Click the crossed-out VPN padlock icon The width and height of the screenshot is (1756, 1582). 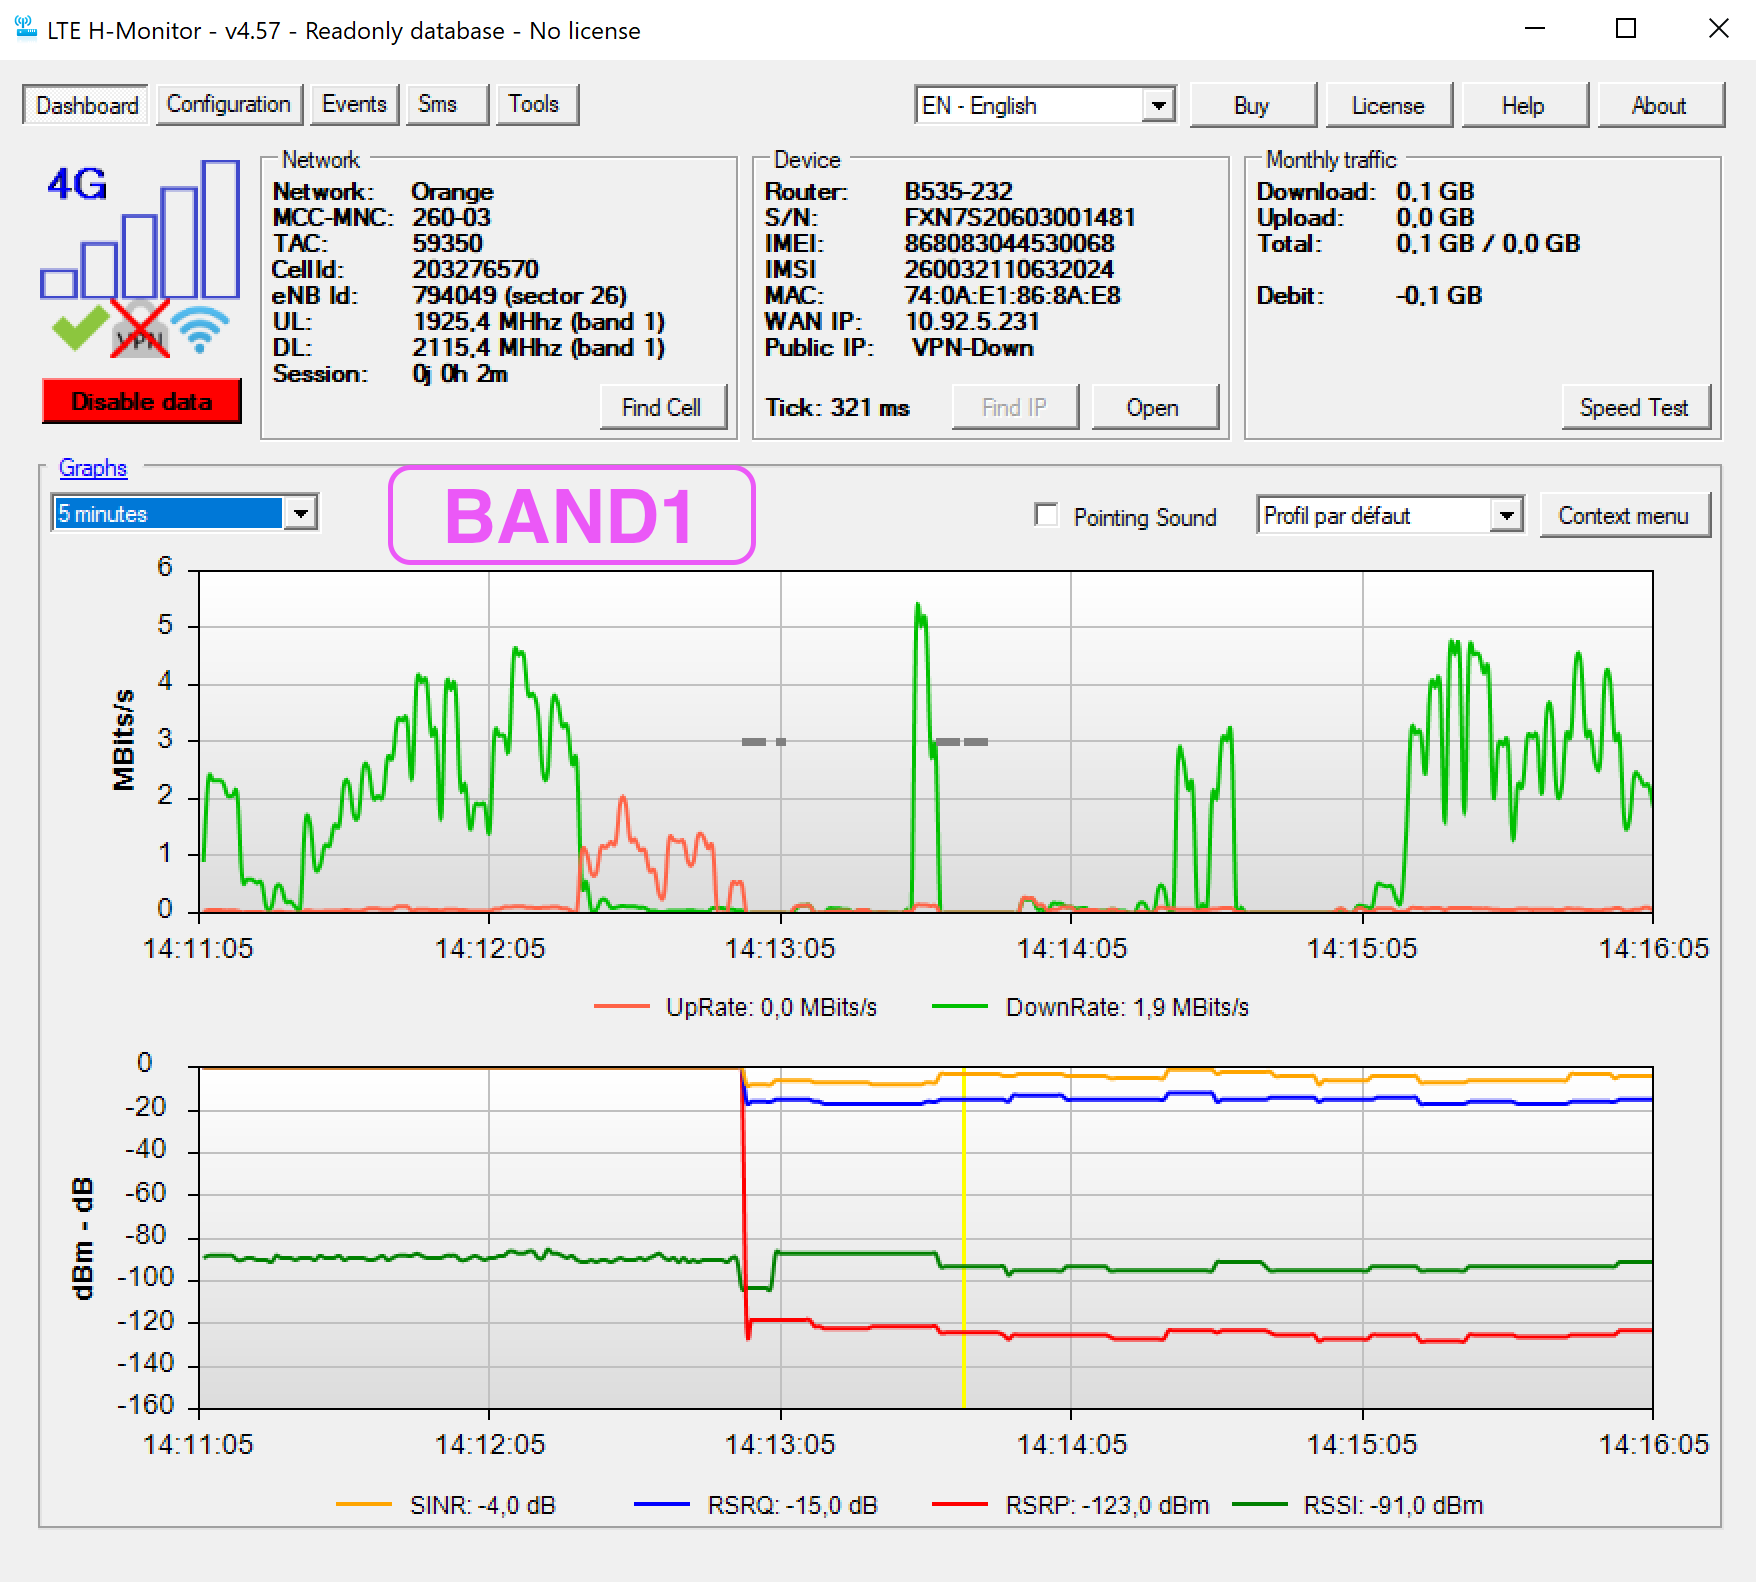(140, 328)
